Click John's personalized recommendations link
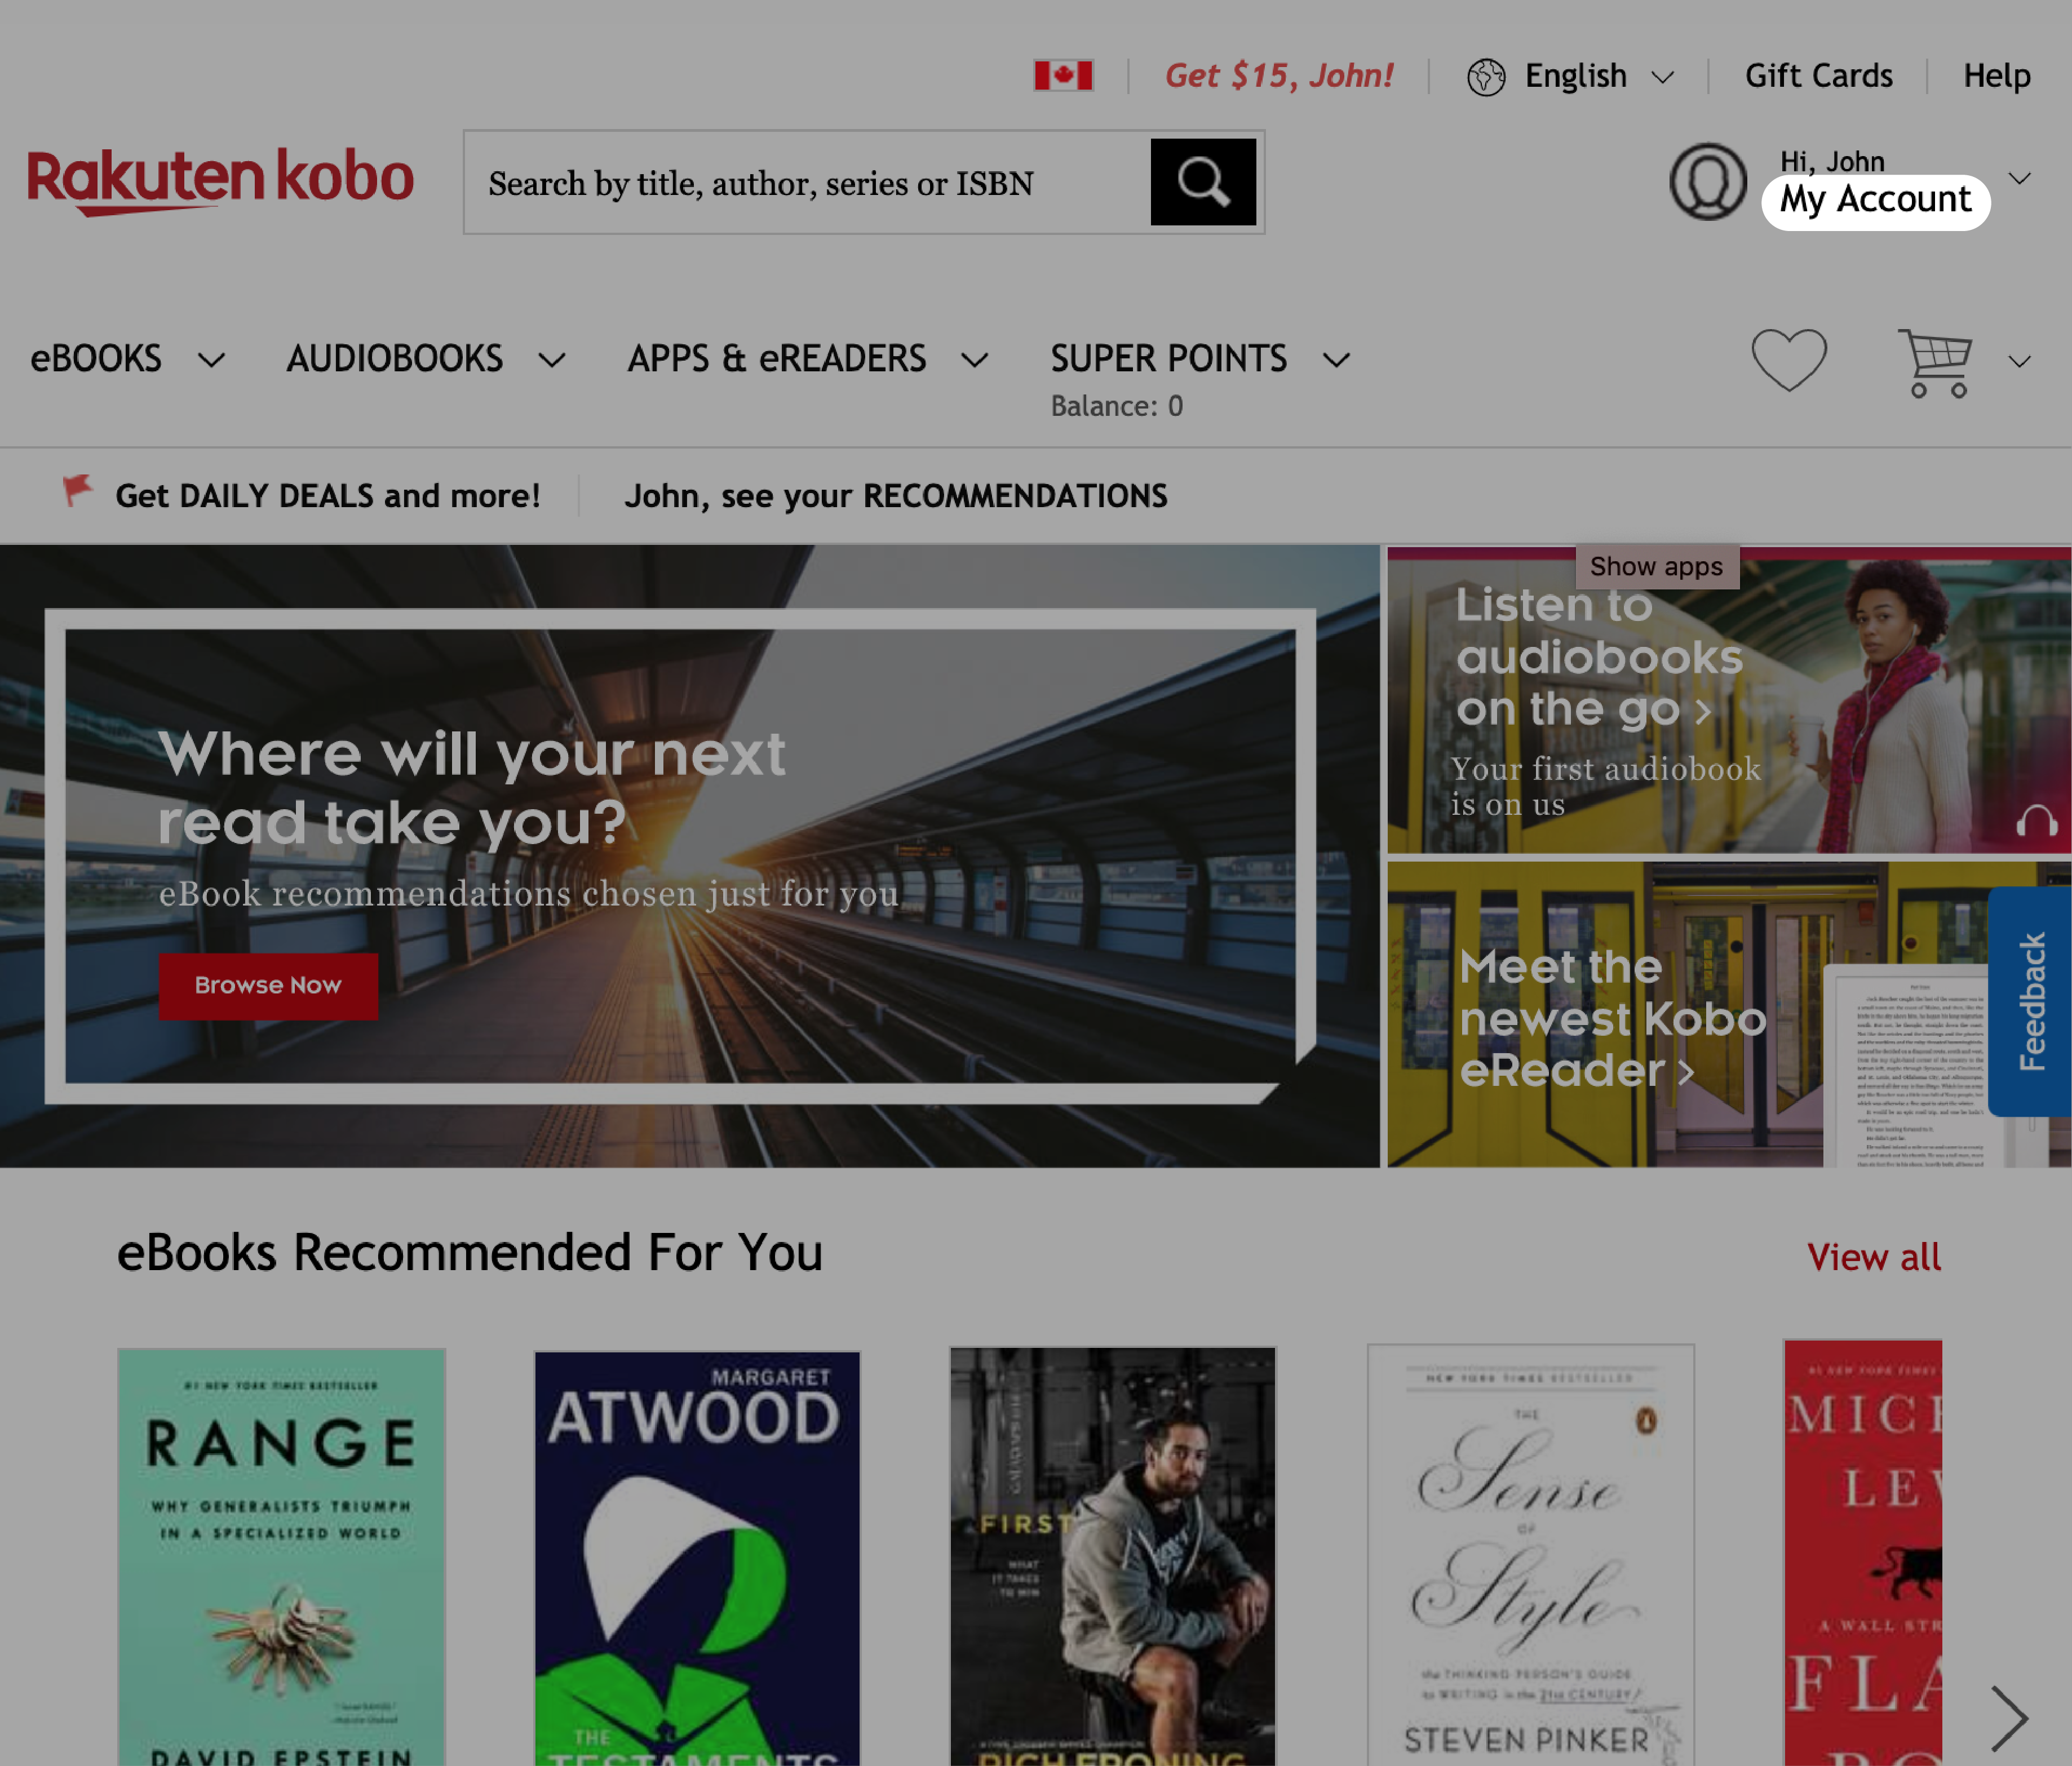Viewport: 2072px width, 1766px height. tap(896, 494)
